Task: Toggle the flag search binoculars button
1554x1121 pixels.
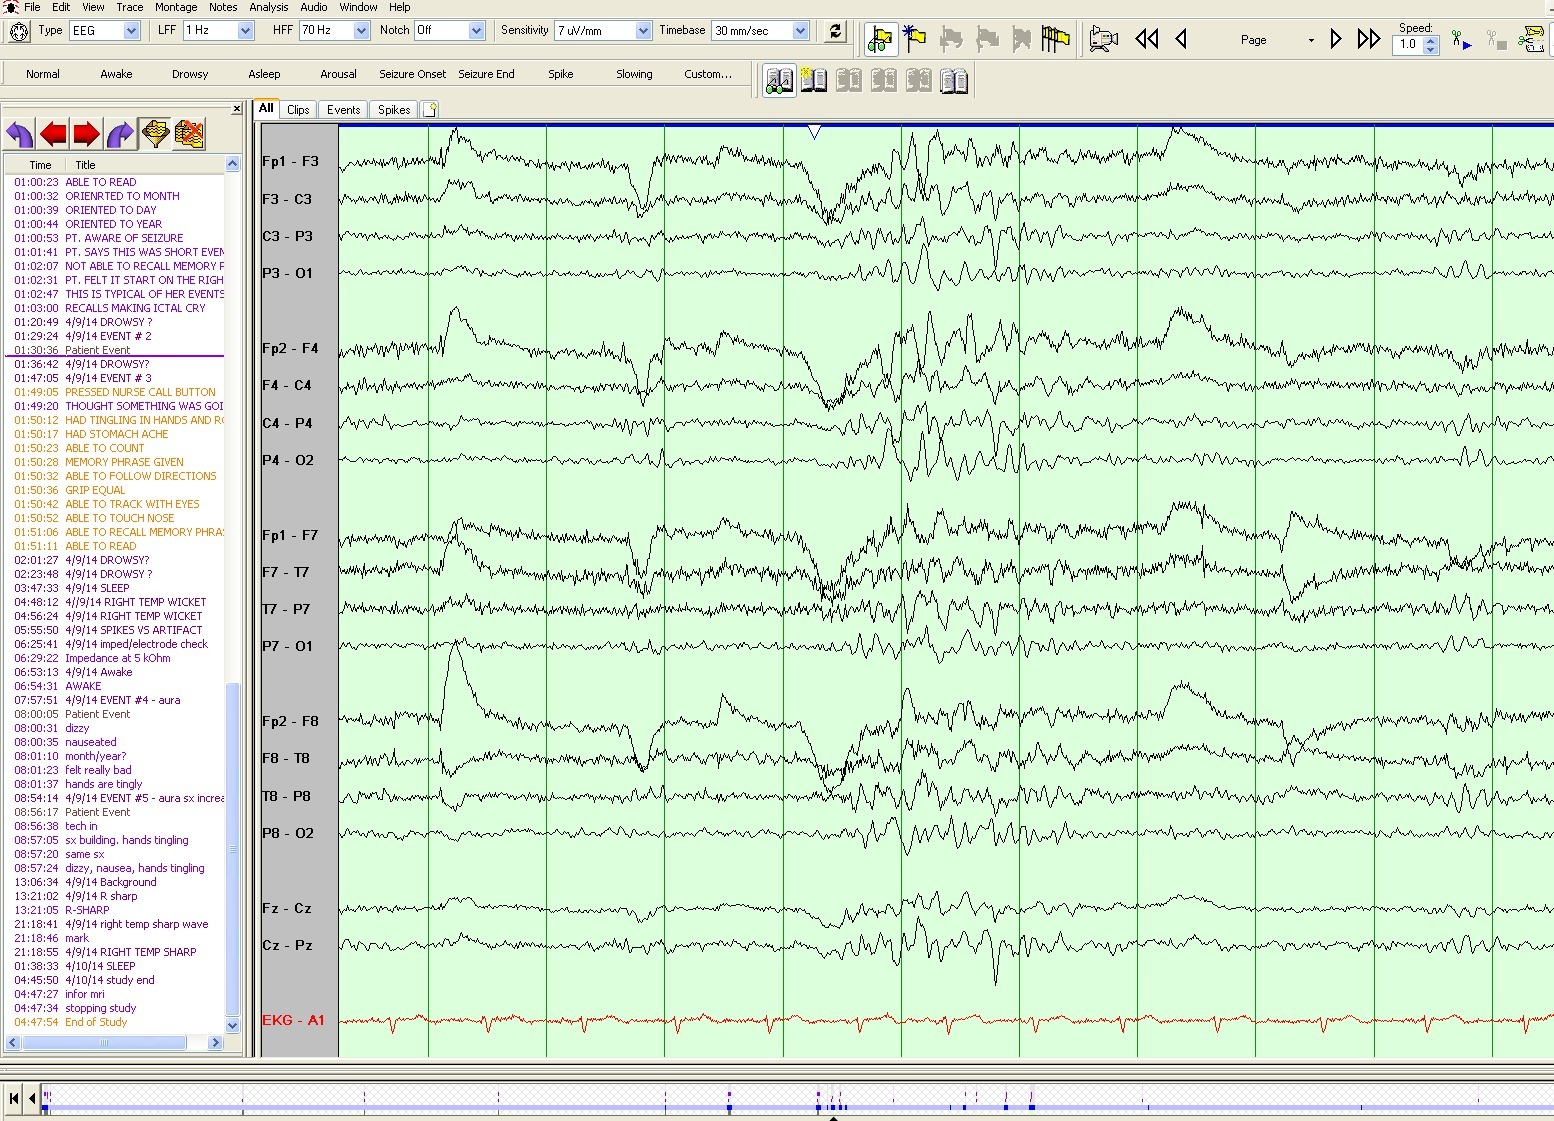Action: point(880,40)
